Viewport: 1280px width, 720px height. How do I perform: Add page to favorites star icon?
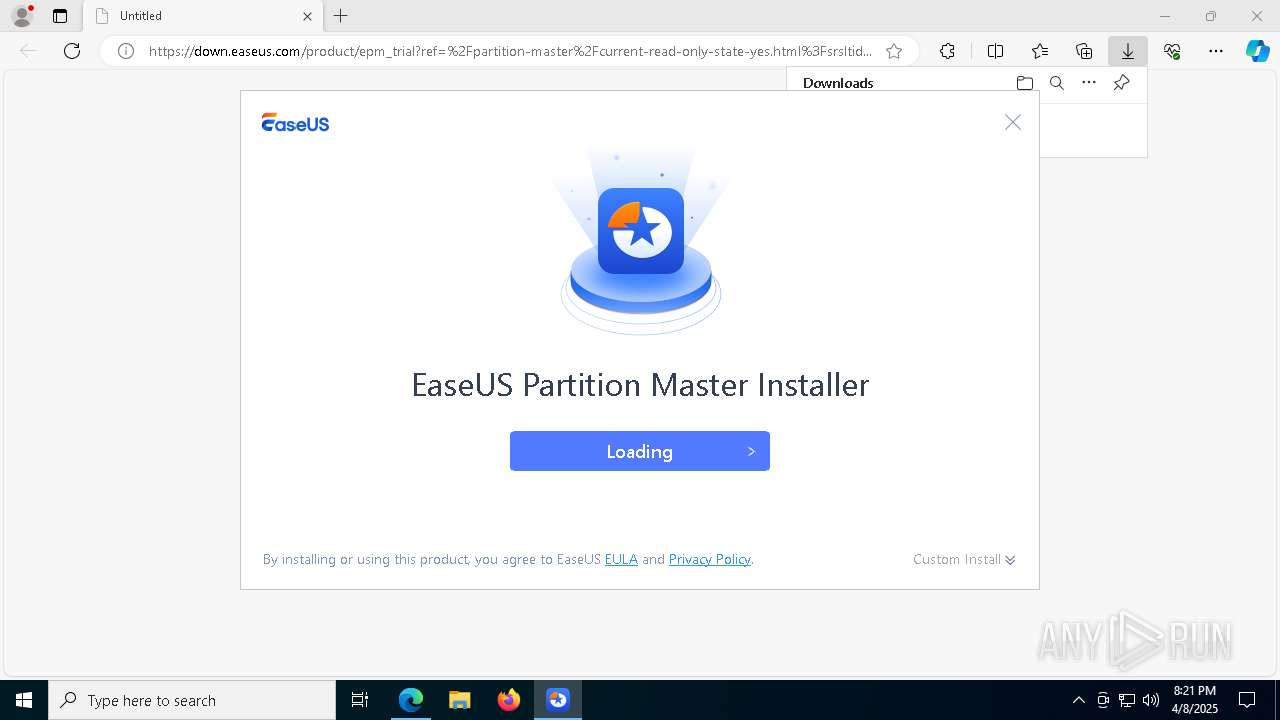click(894, 51)
